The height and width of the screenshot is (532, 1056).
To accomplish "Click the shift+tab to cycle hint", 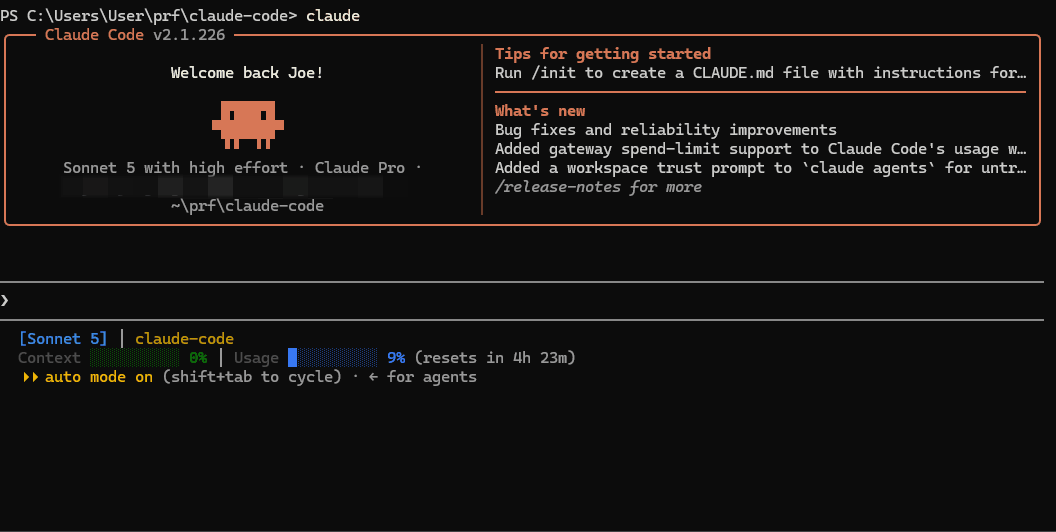I will point(252,377).
